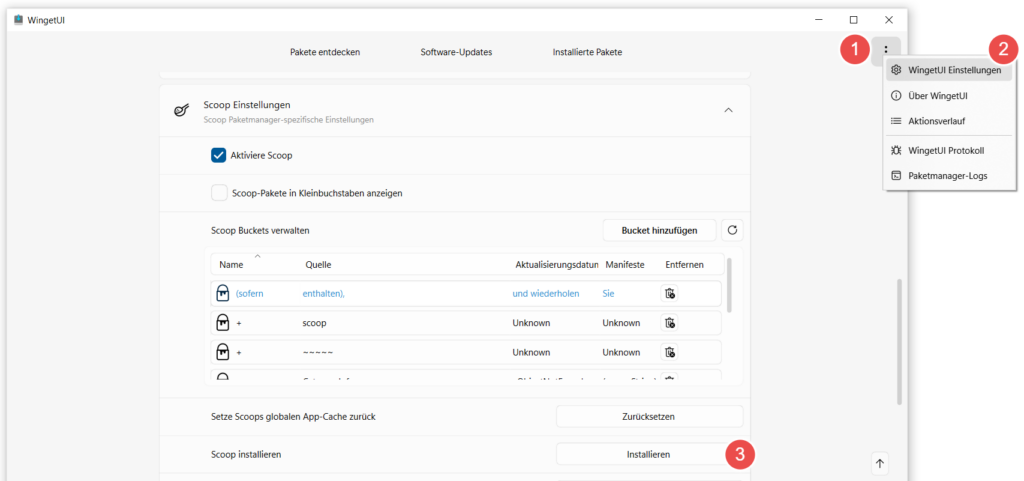
Task: Remove the bucket with source 'scoop'
Action: pos(669,322)
